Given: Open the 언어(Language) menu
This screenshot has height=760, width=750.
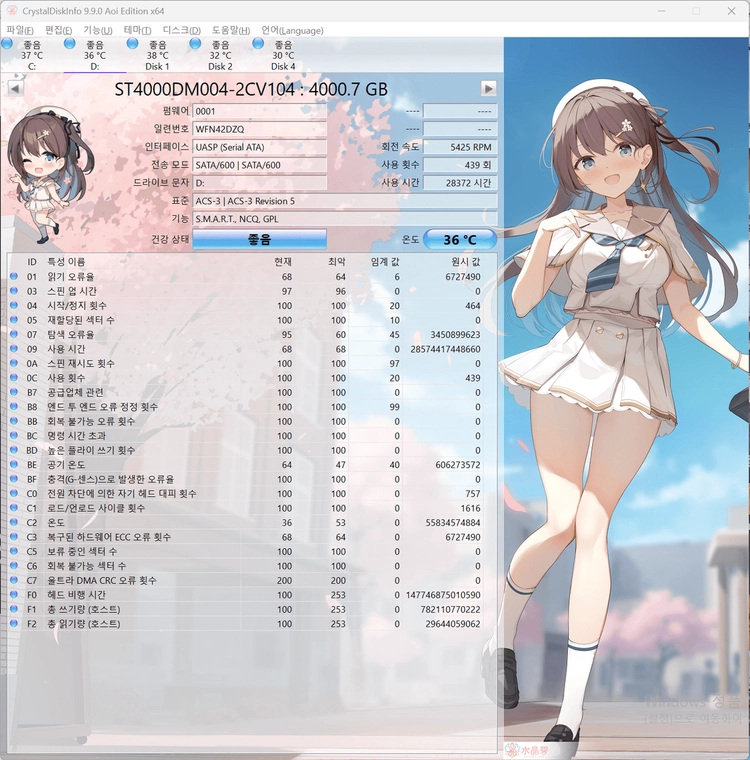Looking at the screenshot, I should [292, 30].
